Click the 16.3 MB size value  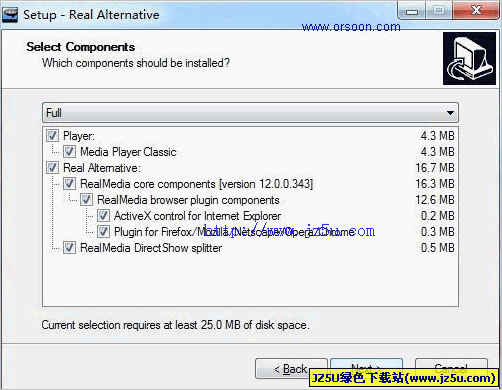[x=435, y=184]
